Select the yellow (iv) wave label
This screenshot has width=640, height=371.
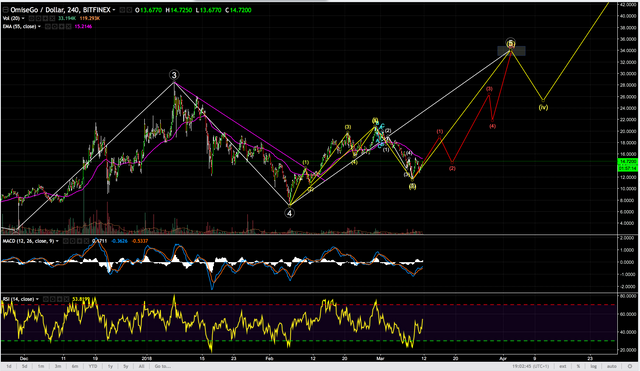point(543,107)
